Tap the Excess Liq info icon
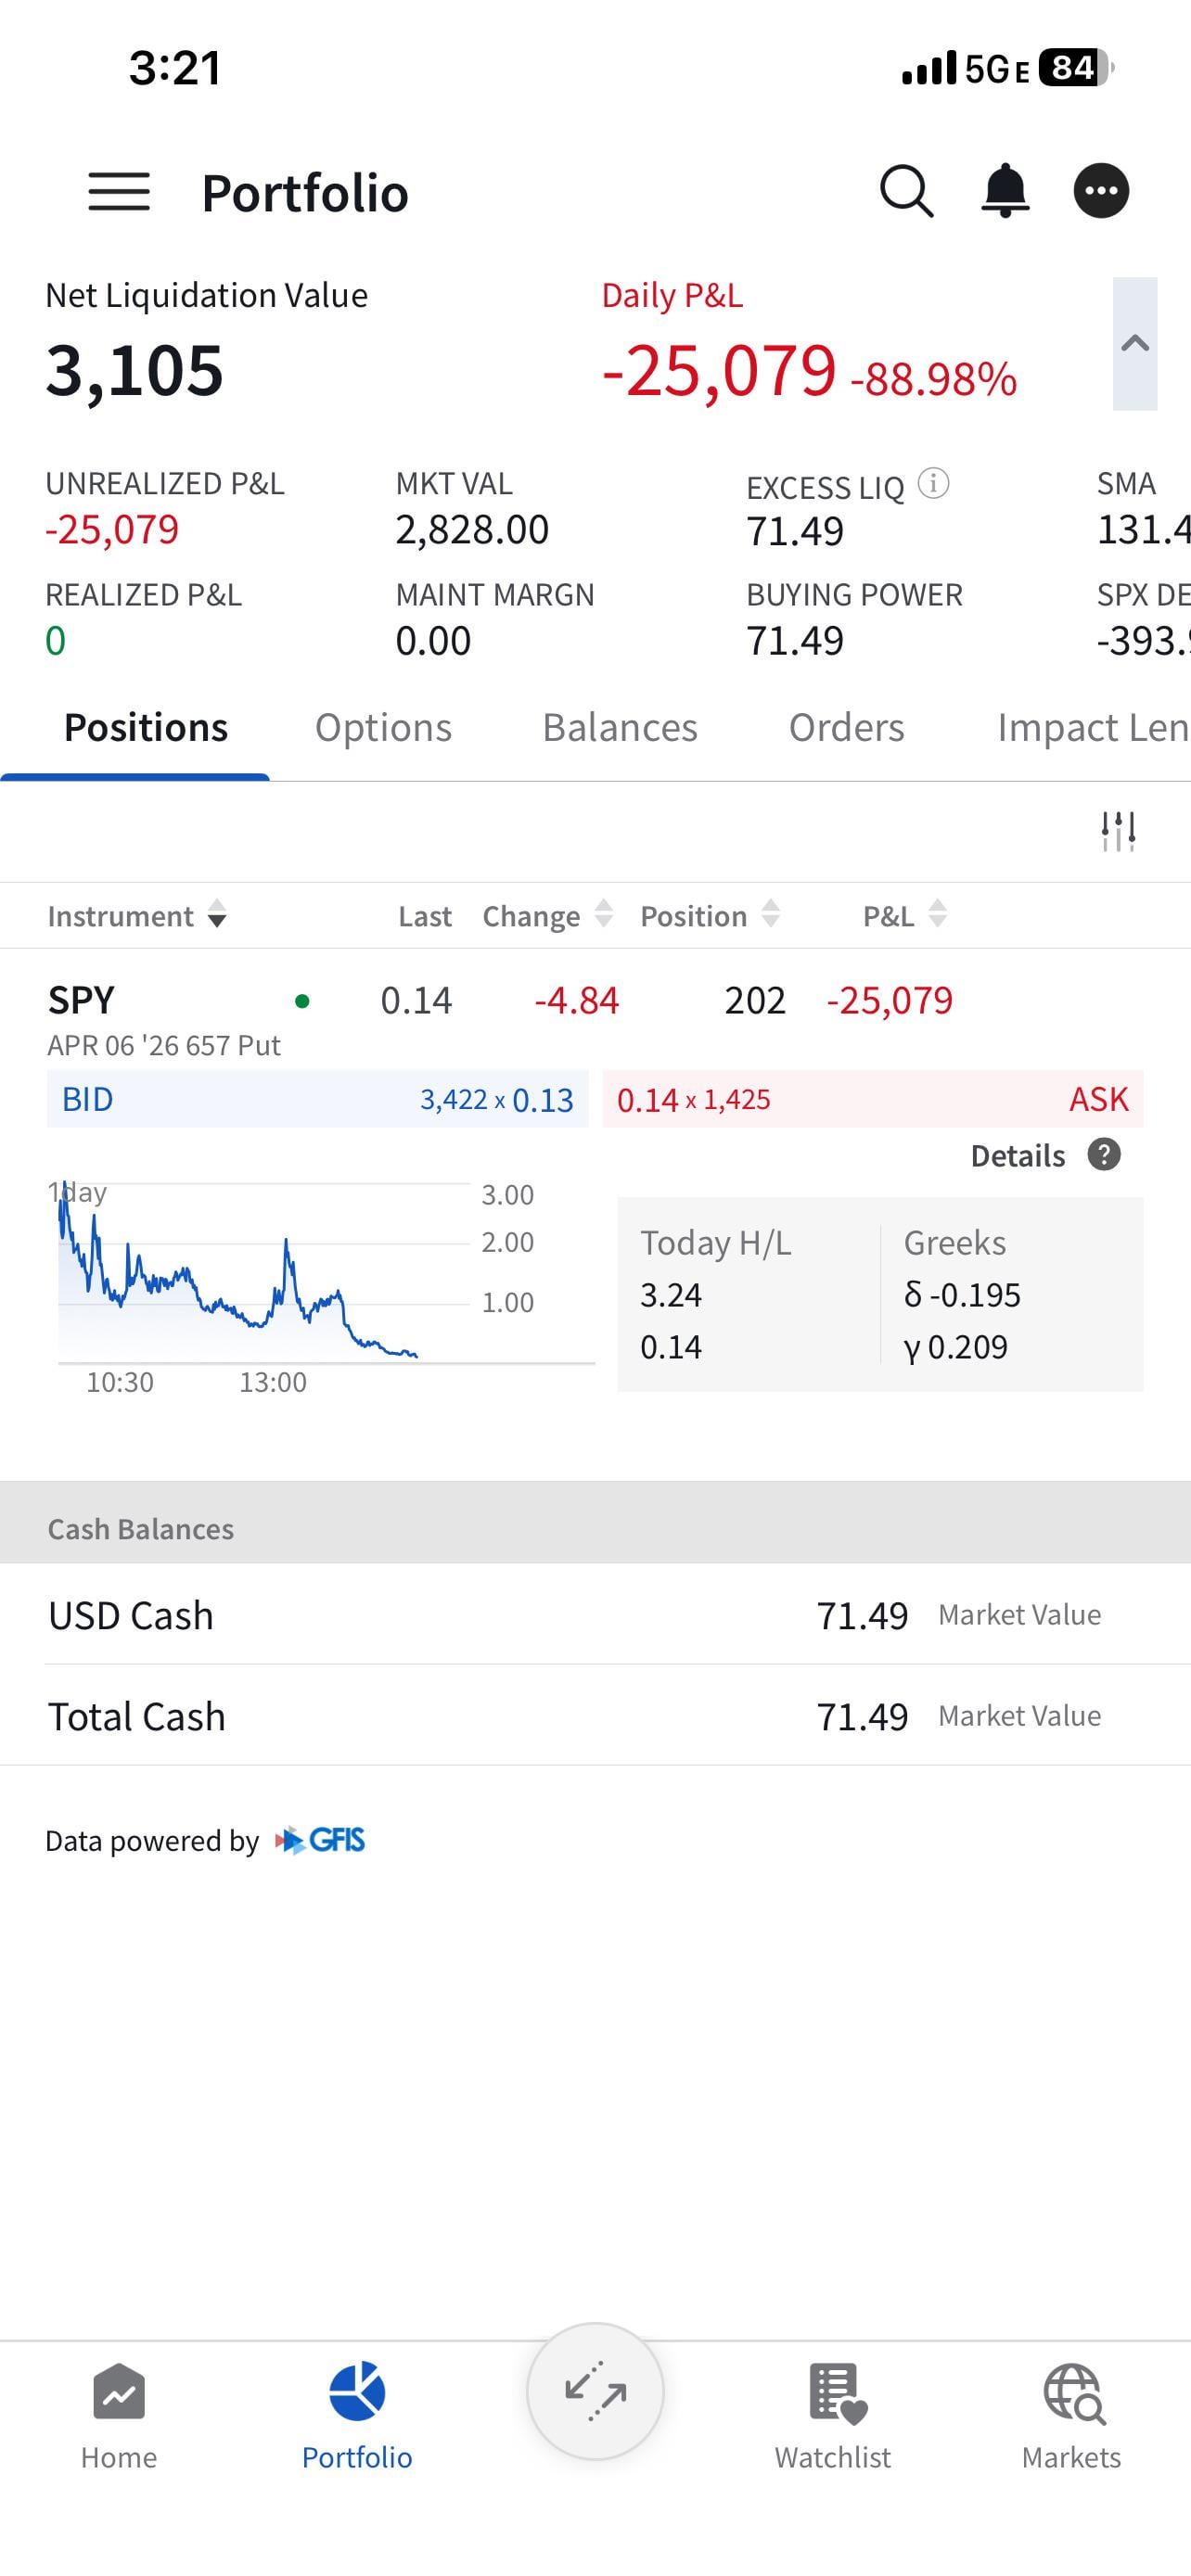The width and height of the screenshot is (1191, 2576). point(933,484)
